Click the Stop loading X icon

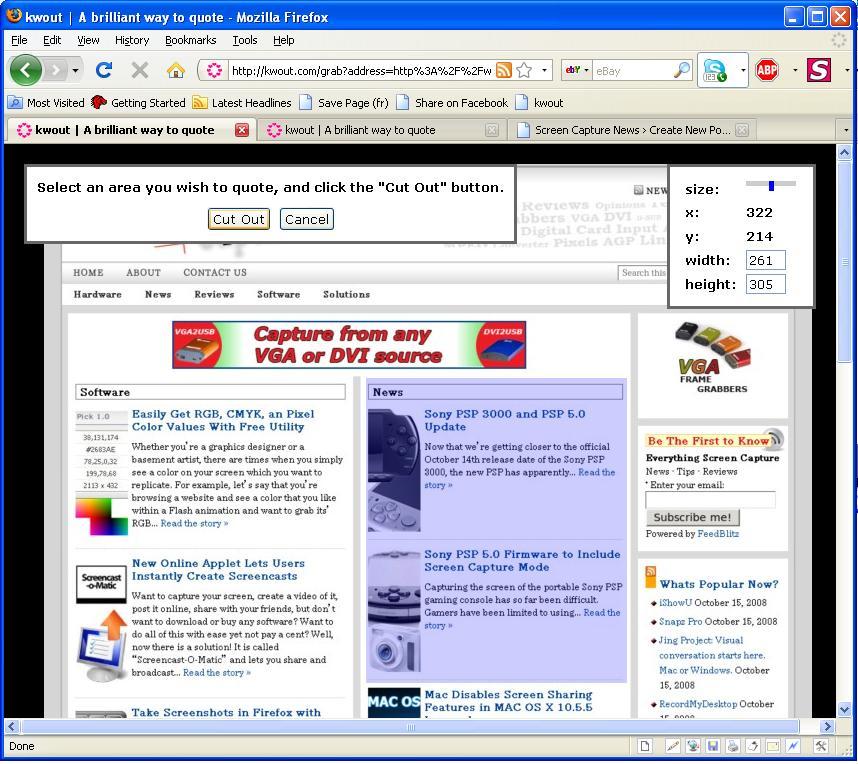(140, 70)
